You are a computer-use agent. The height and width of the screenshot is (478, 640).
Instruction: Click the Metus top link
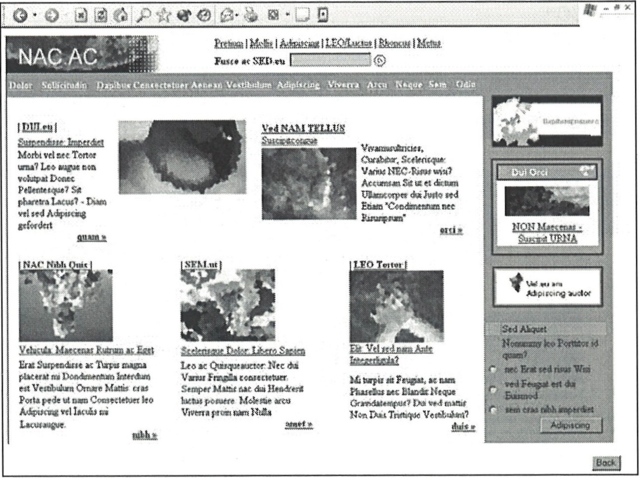coord(429,43)
